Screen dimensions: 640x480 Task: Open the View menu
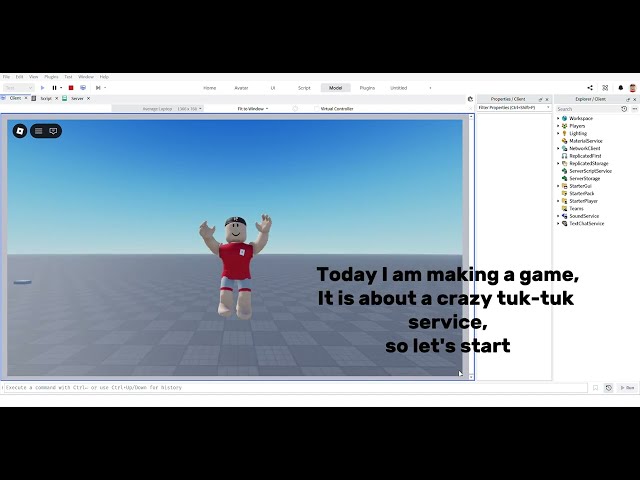click(x=33, y=77)
